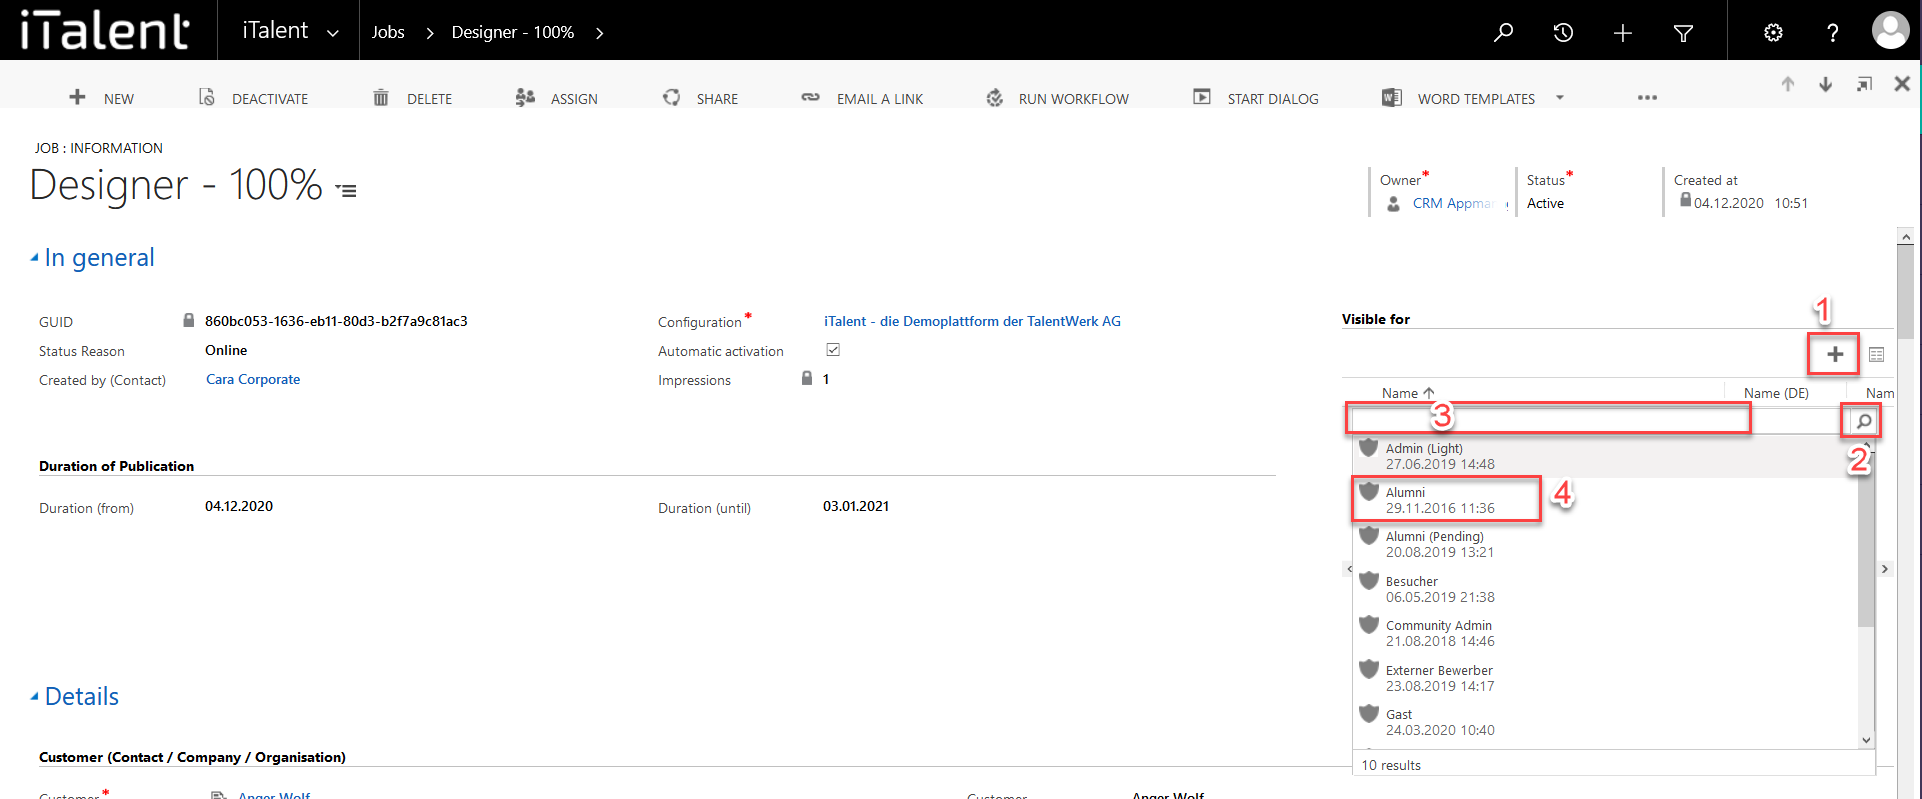
Task: Click START DIALOG command
Action: pyautogui.click(x=1256, y=98)
